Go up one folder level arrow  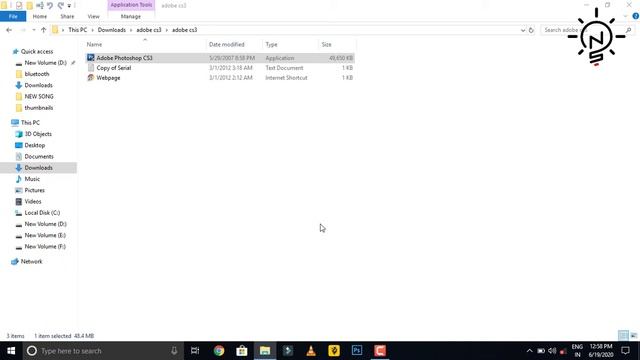pos(43,30)
